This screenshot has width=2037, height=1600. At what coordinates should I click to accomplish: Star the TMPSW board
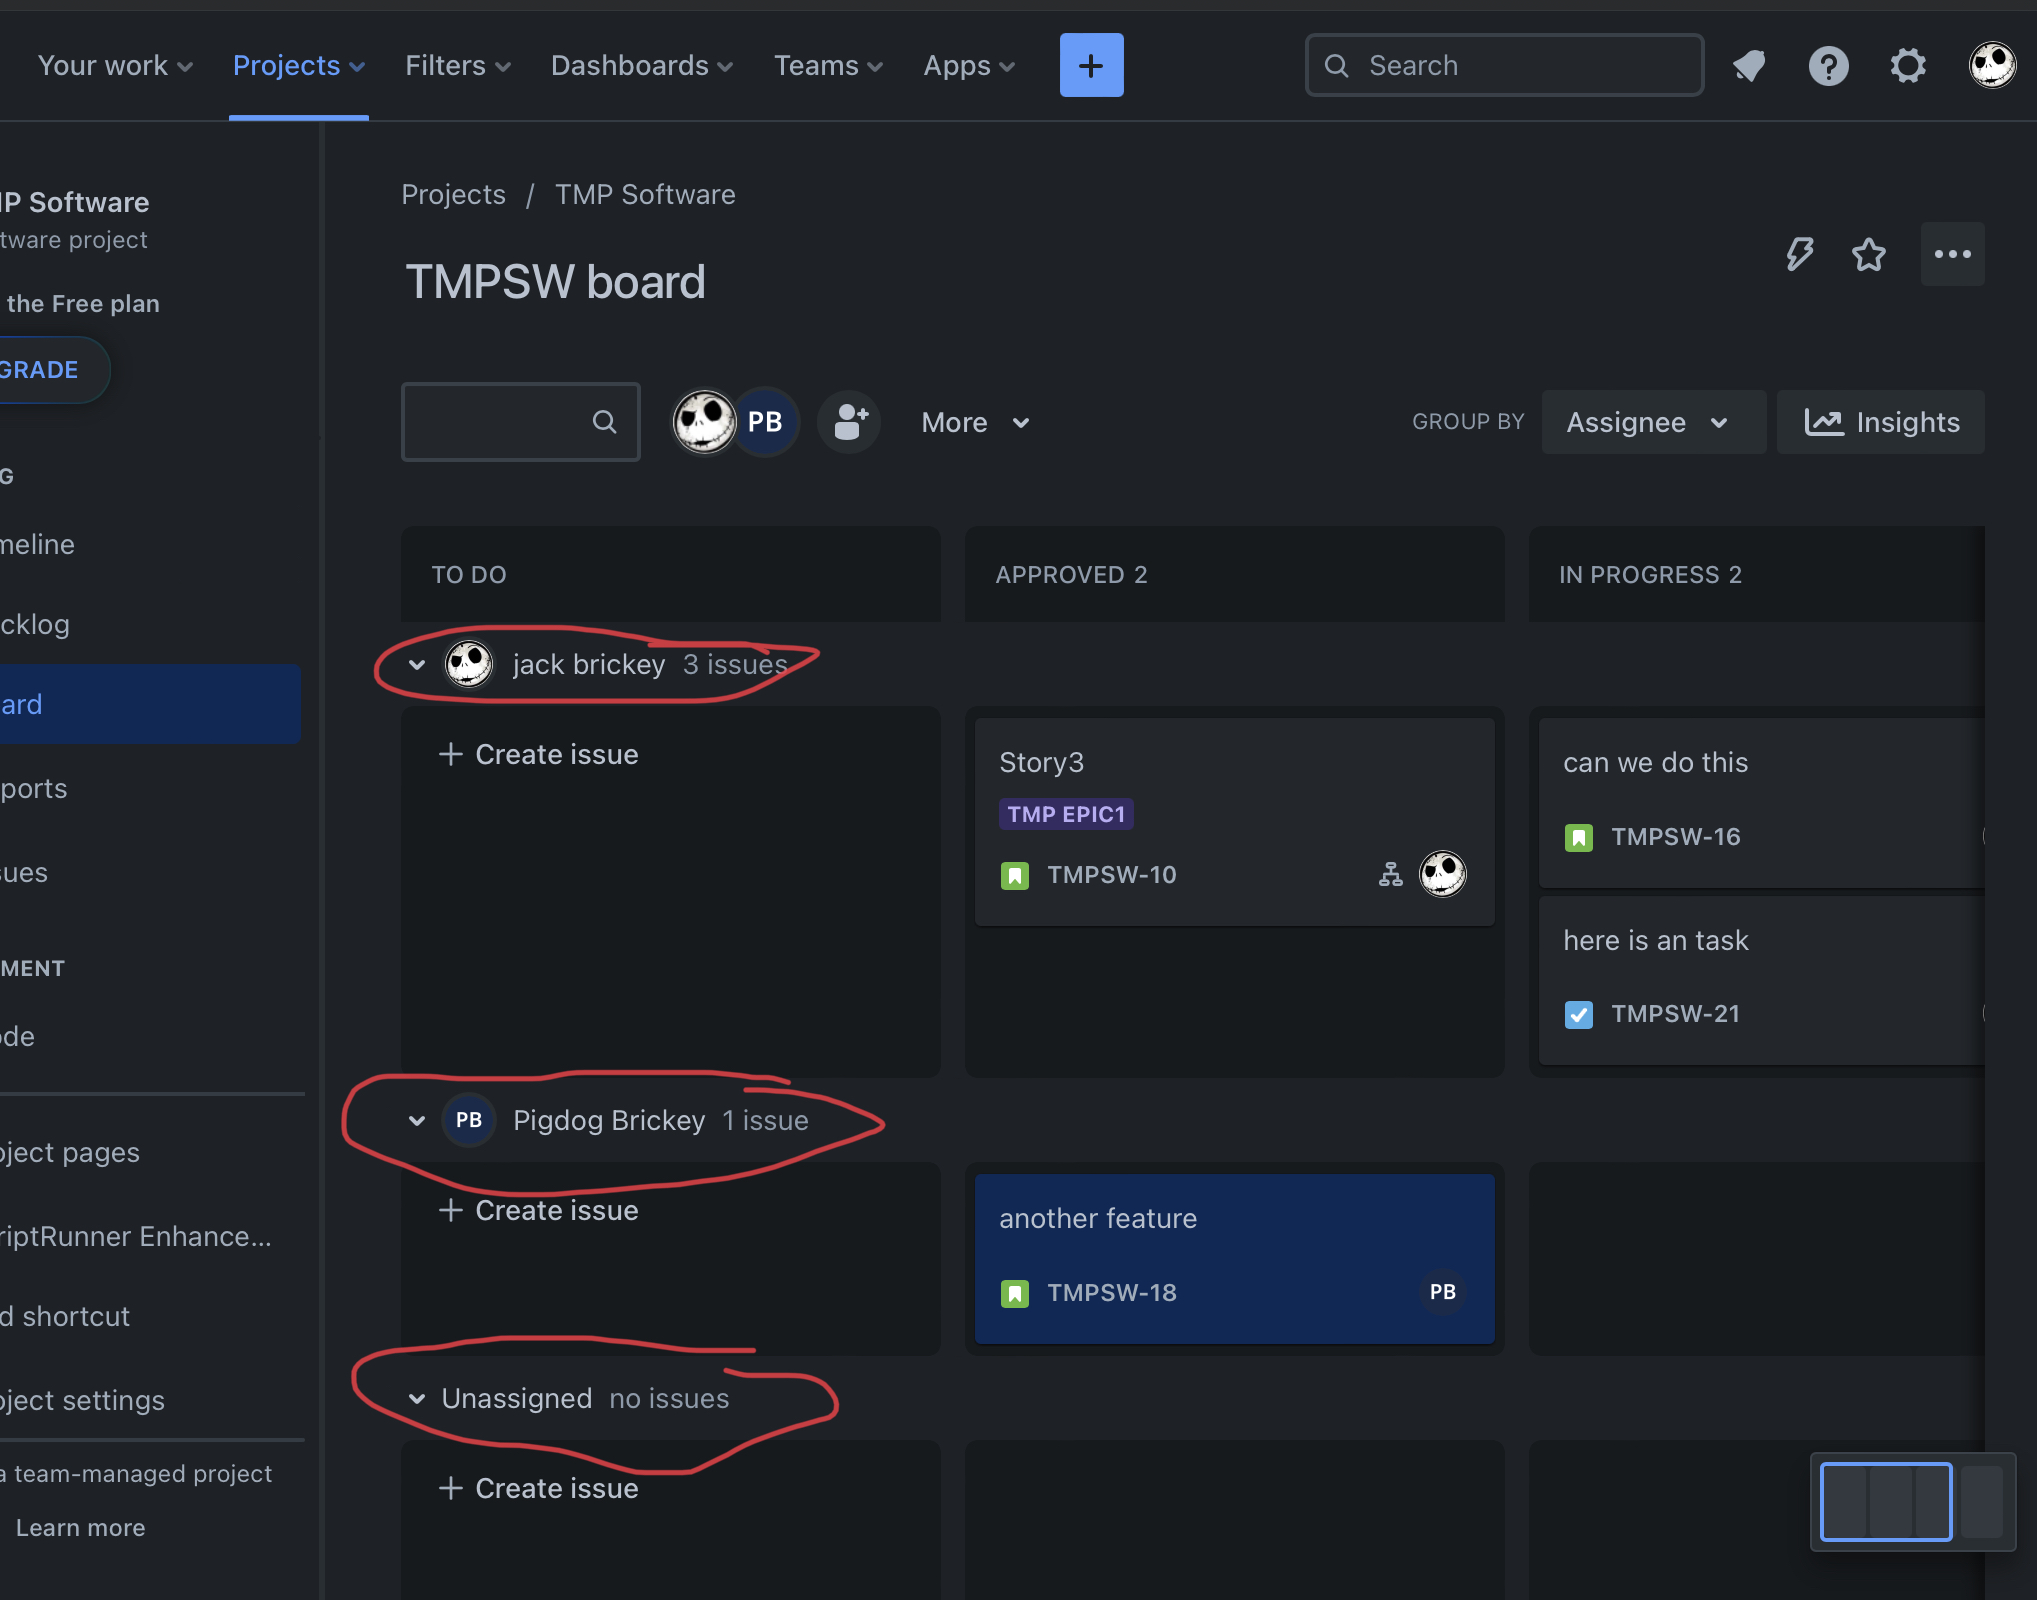coord(1868,254)
